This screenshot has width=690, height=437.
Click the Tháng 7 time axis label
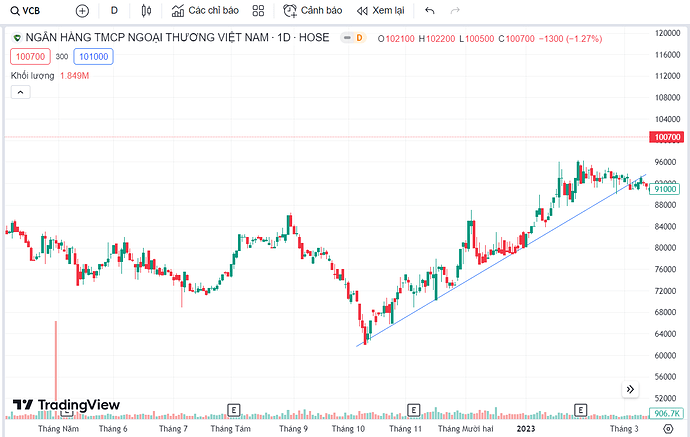[x=173, y=429]
